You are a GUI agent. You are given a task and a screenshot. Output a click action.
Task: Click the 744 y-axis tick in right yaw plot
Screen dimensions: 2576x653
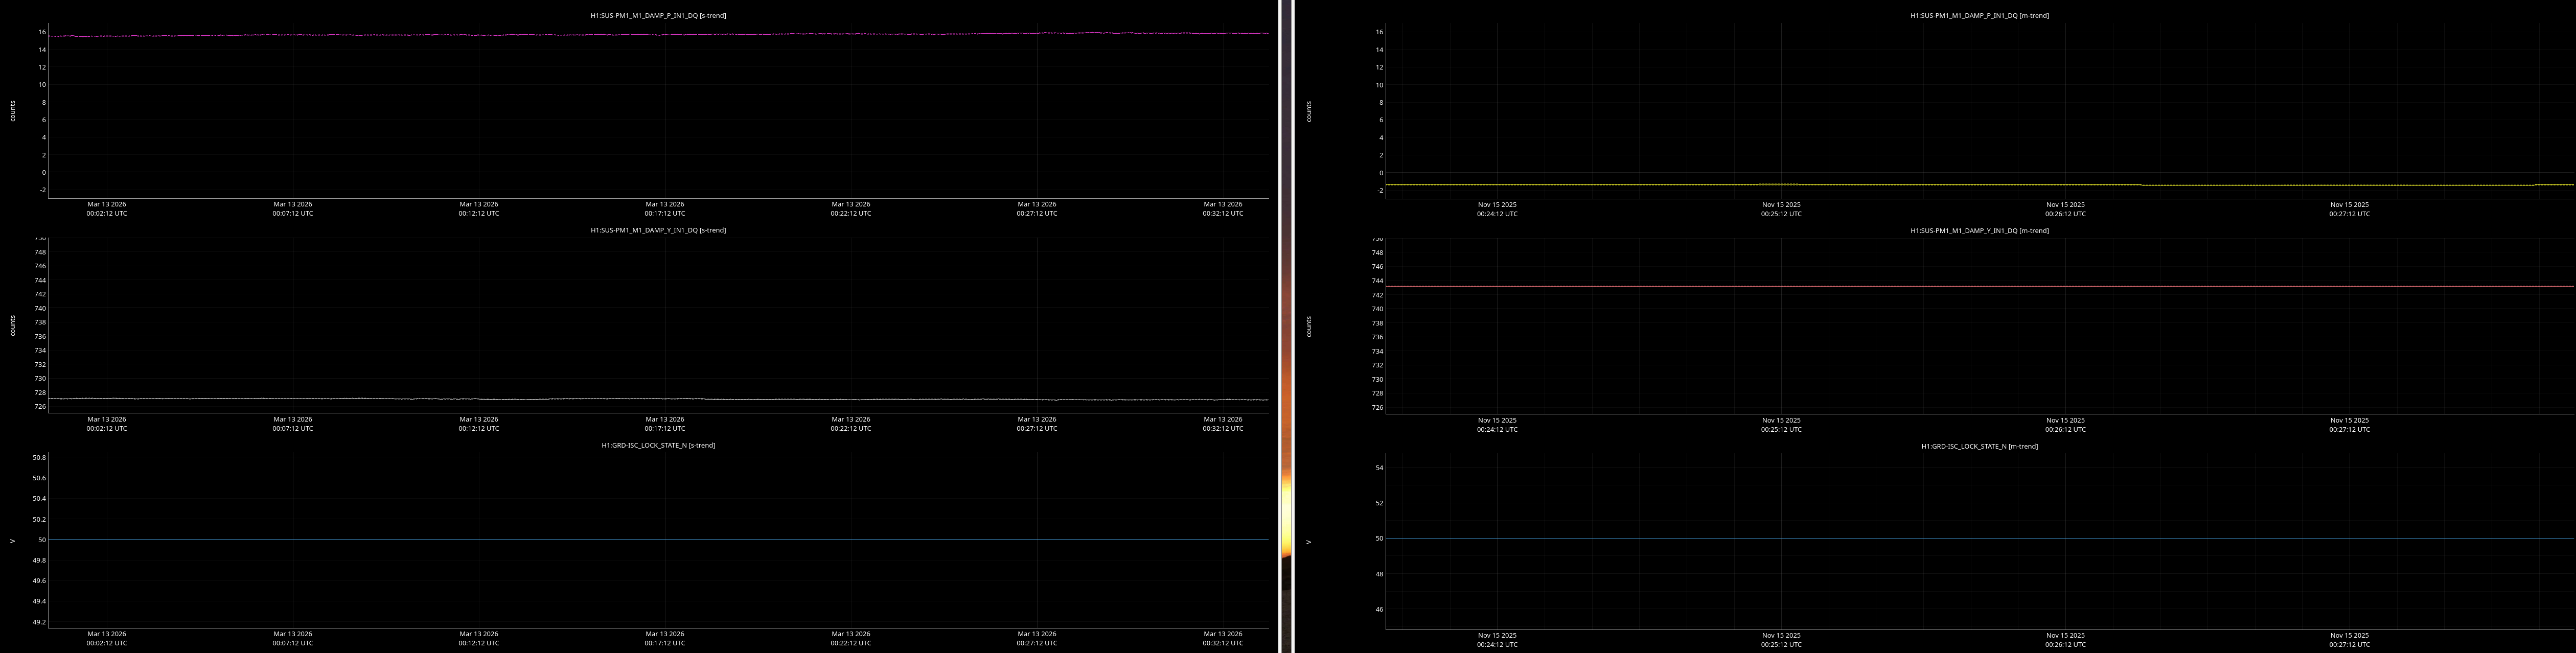1377,281
